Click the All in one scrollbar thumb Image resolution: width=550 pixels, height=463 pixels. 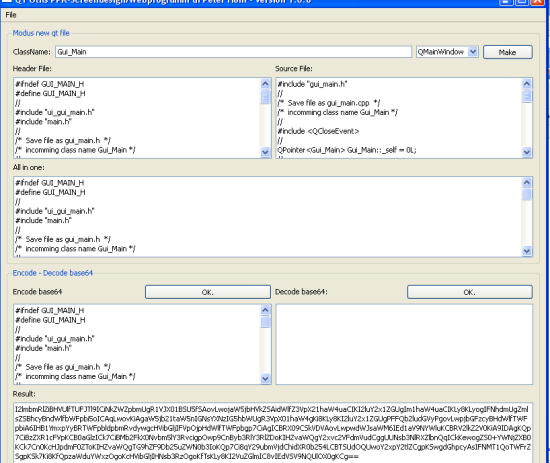point(526,194)
